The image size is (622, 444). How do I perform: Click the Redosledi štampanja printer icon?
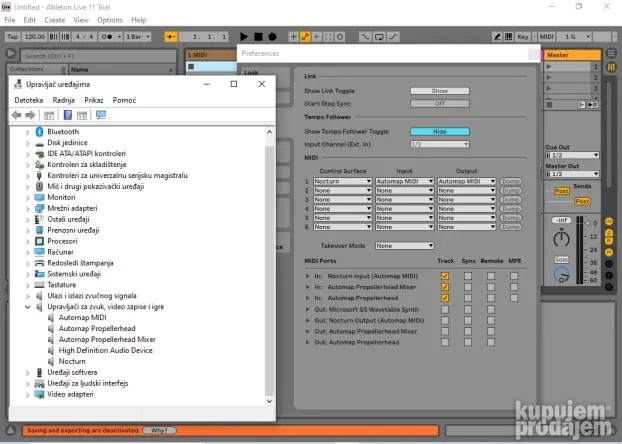(x=39, y=263)
